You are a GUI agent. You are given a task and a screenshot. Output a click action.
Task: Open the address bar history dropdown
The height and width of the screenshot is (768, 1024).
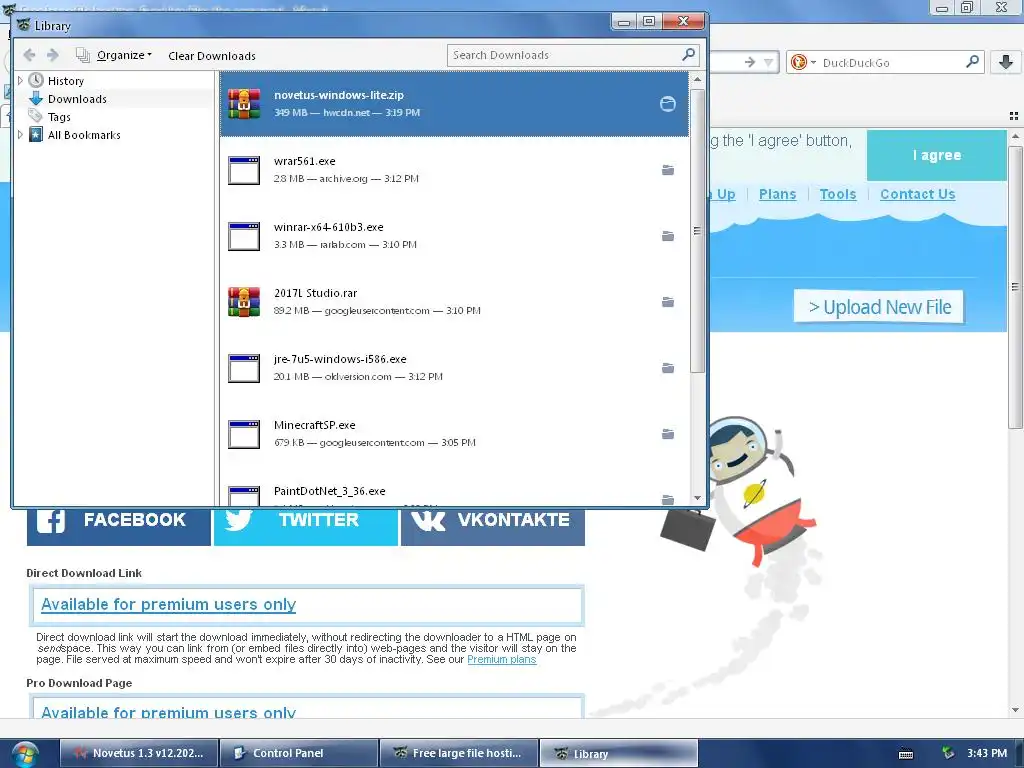(769, 63)
